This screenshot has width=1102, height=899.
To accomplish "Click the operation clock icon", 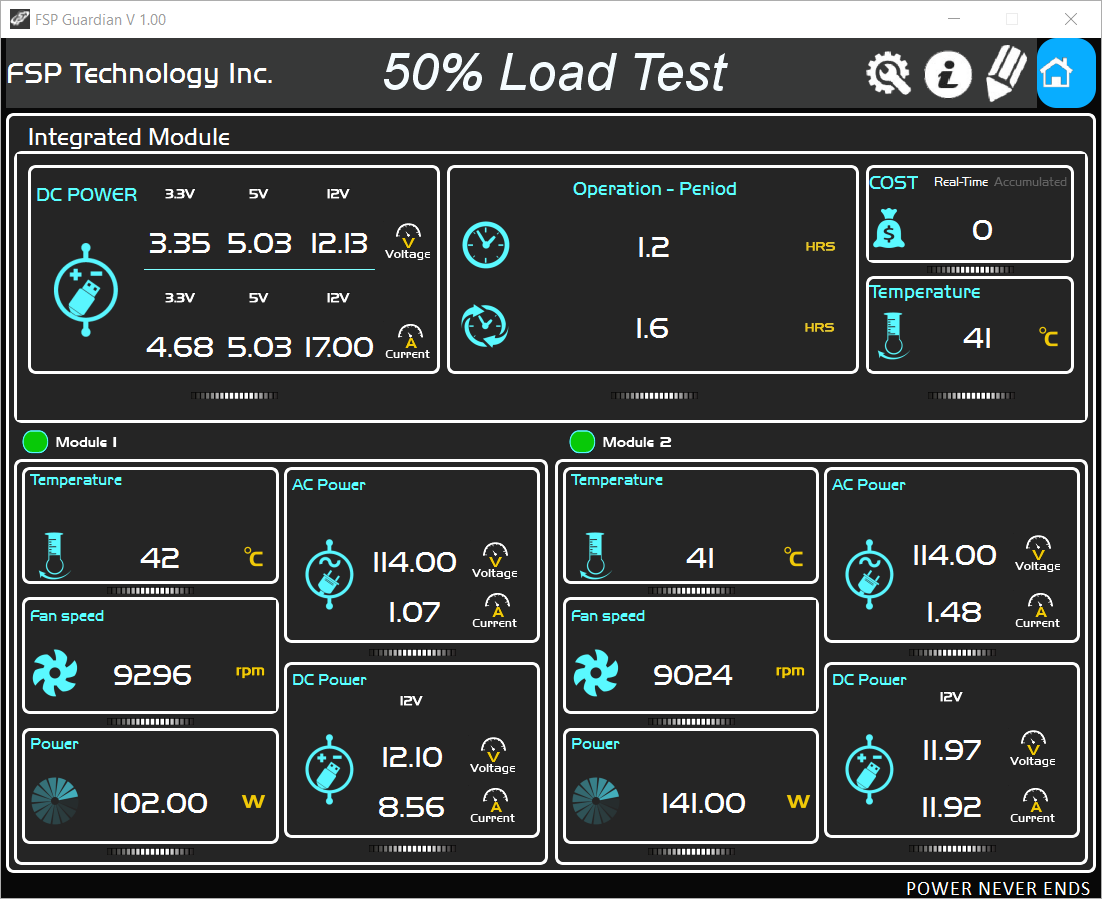I will [x=486, y=245].
